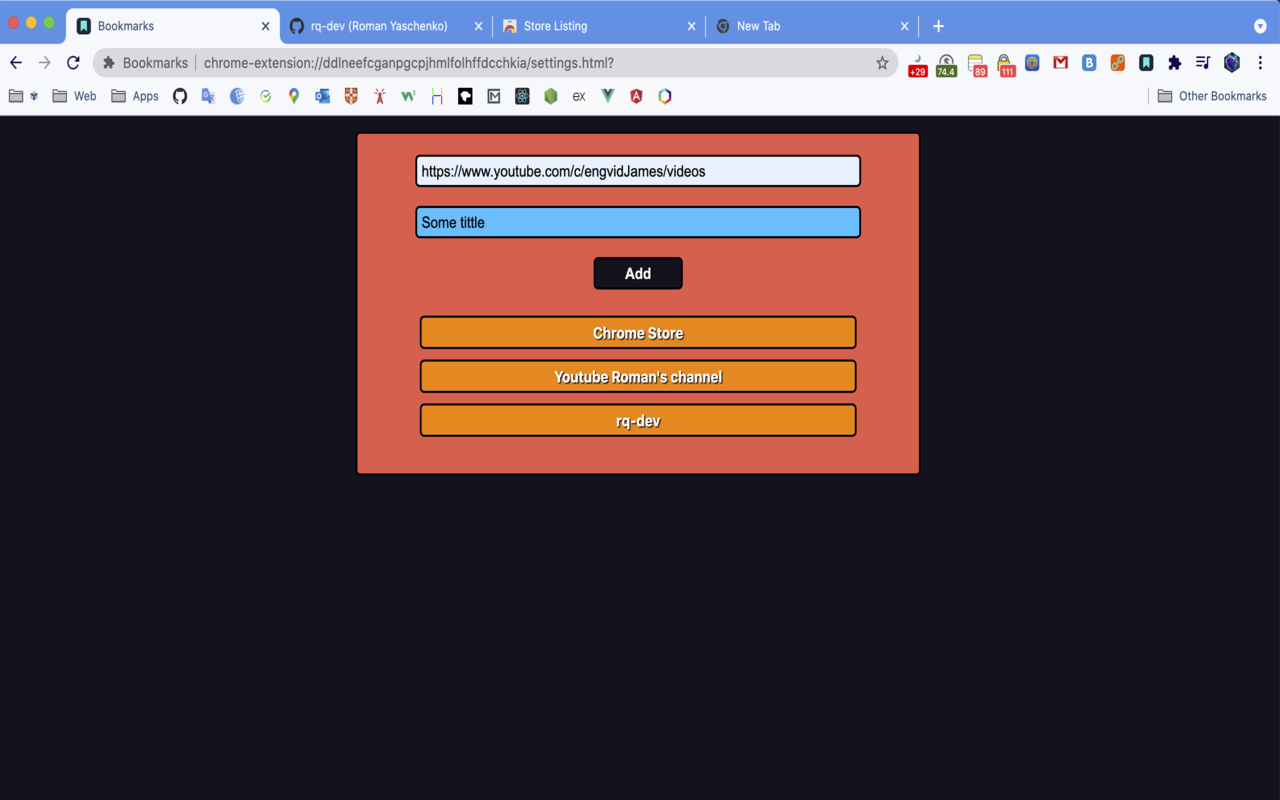Click the forward navigation arrow
Image resolution: width=1280 pixels, height=800 pixels.
coord(44,63)
